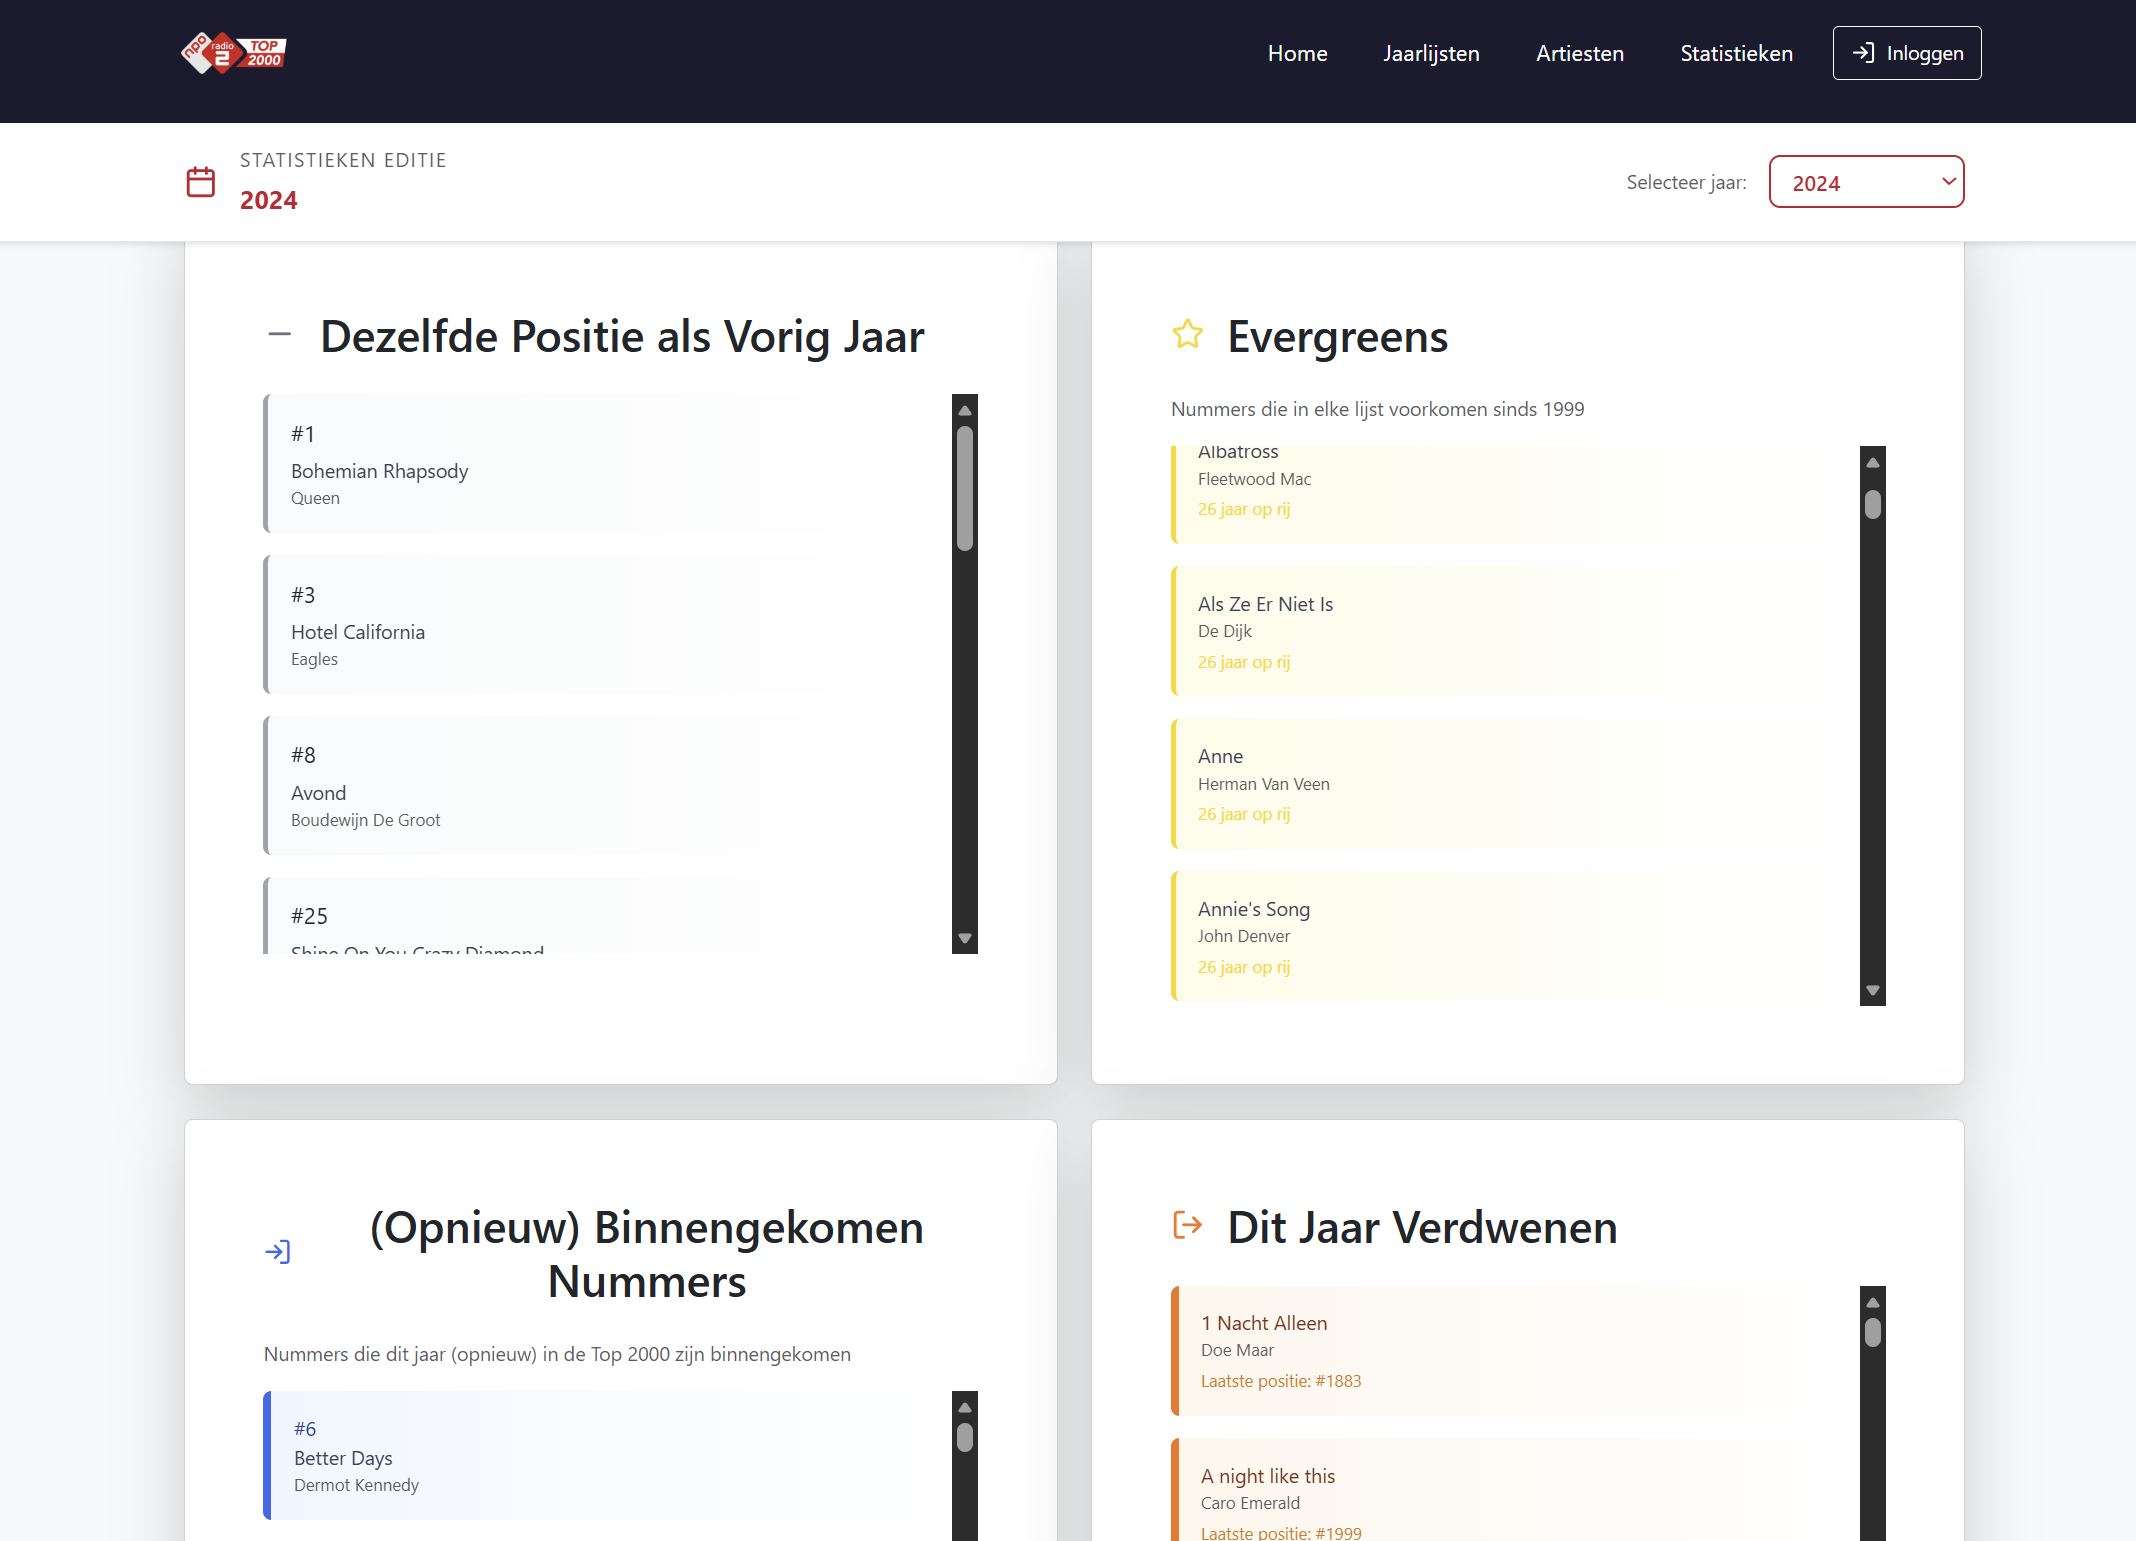Click the star icon next to Evergreens

tap(1187, 334)
